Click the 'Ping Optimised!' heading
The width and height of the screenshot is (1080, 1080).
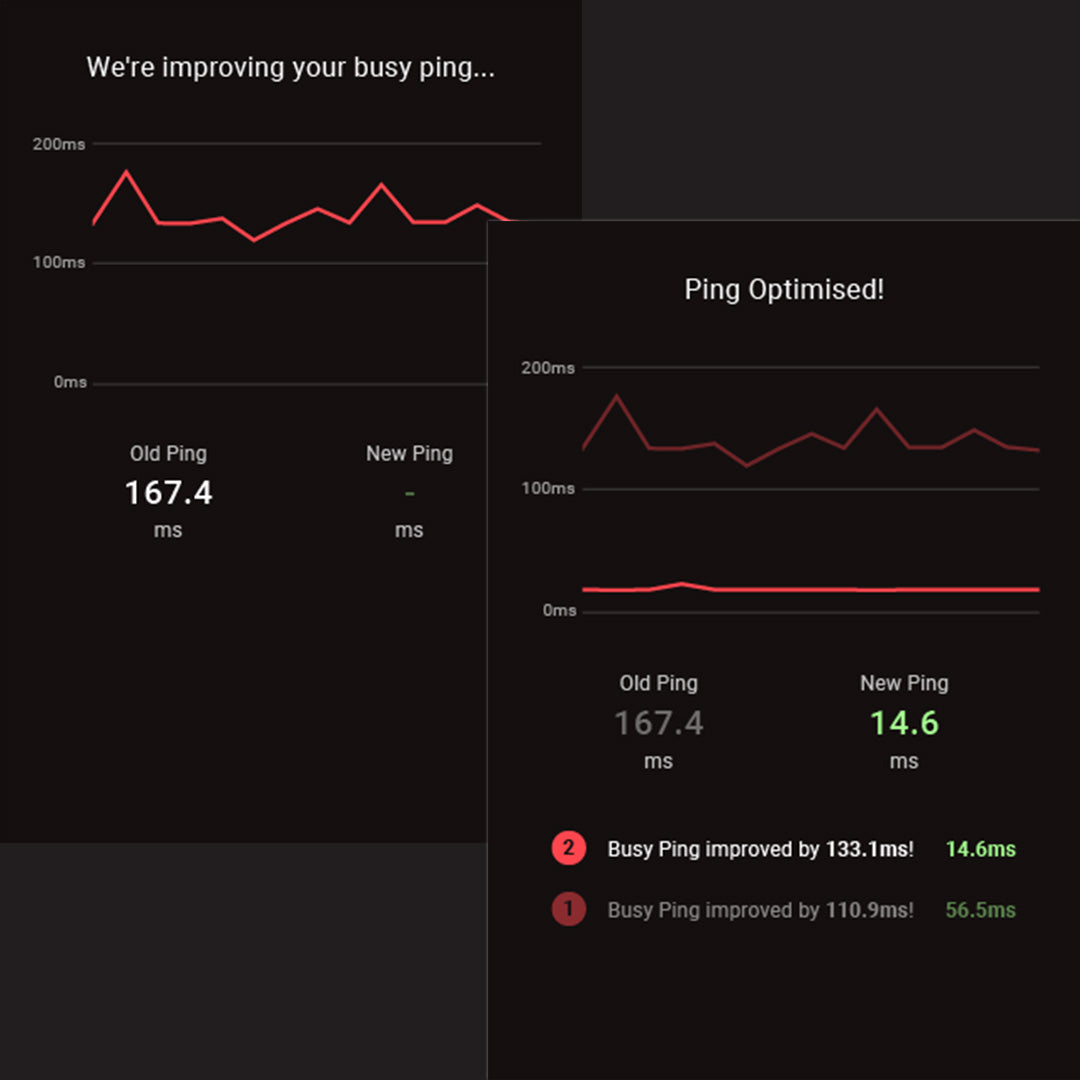pos(784,290)
